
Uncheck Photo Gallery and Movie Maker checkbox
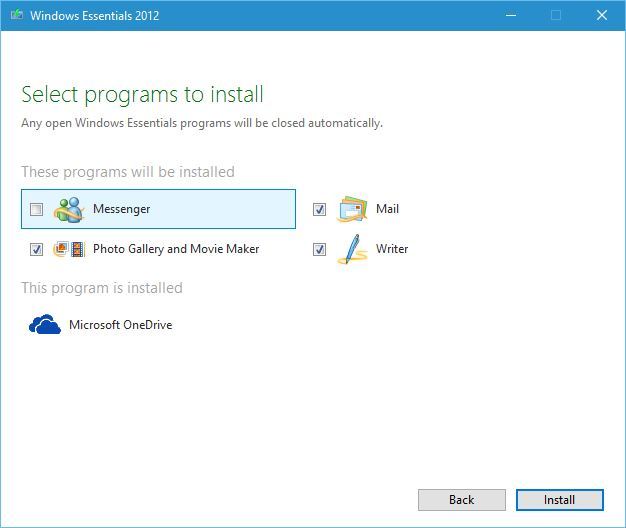tap(36, 249)
